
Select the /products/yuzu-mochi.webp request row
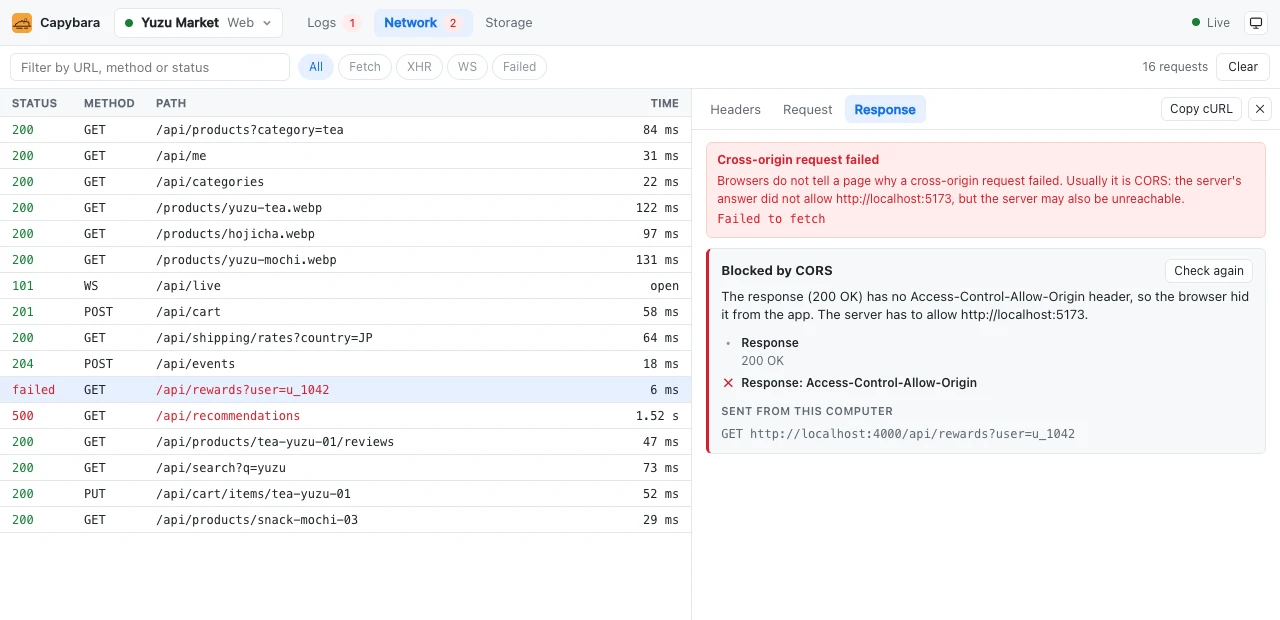[345, 260]
